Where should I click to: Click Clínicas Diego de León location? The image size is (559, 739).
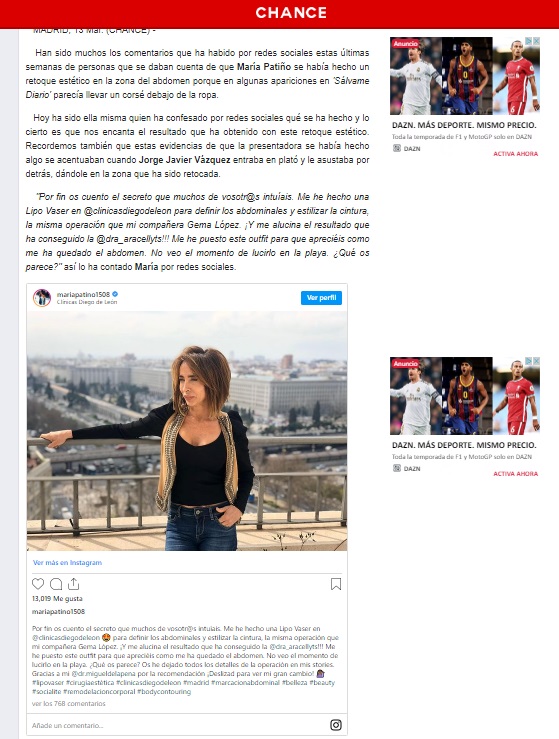[x=87, y=302]
